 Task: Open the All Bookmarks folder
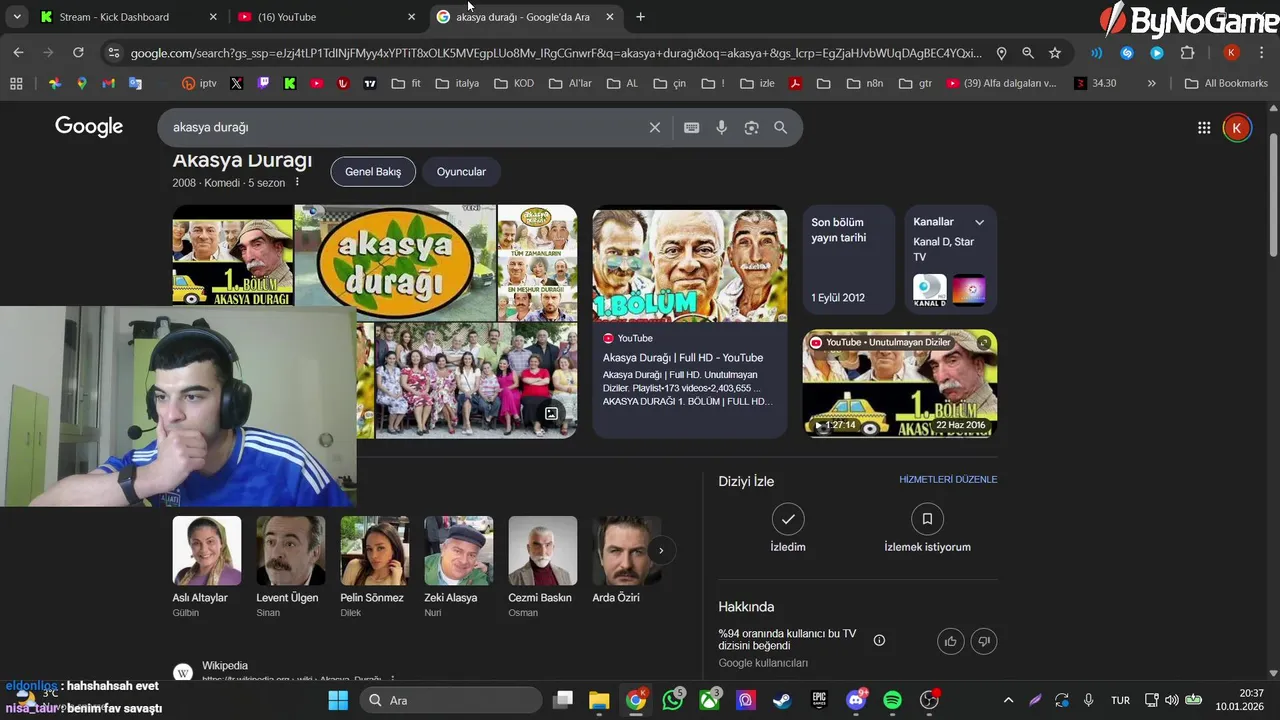1226,83
